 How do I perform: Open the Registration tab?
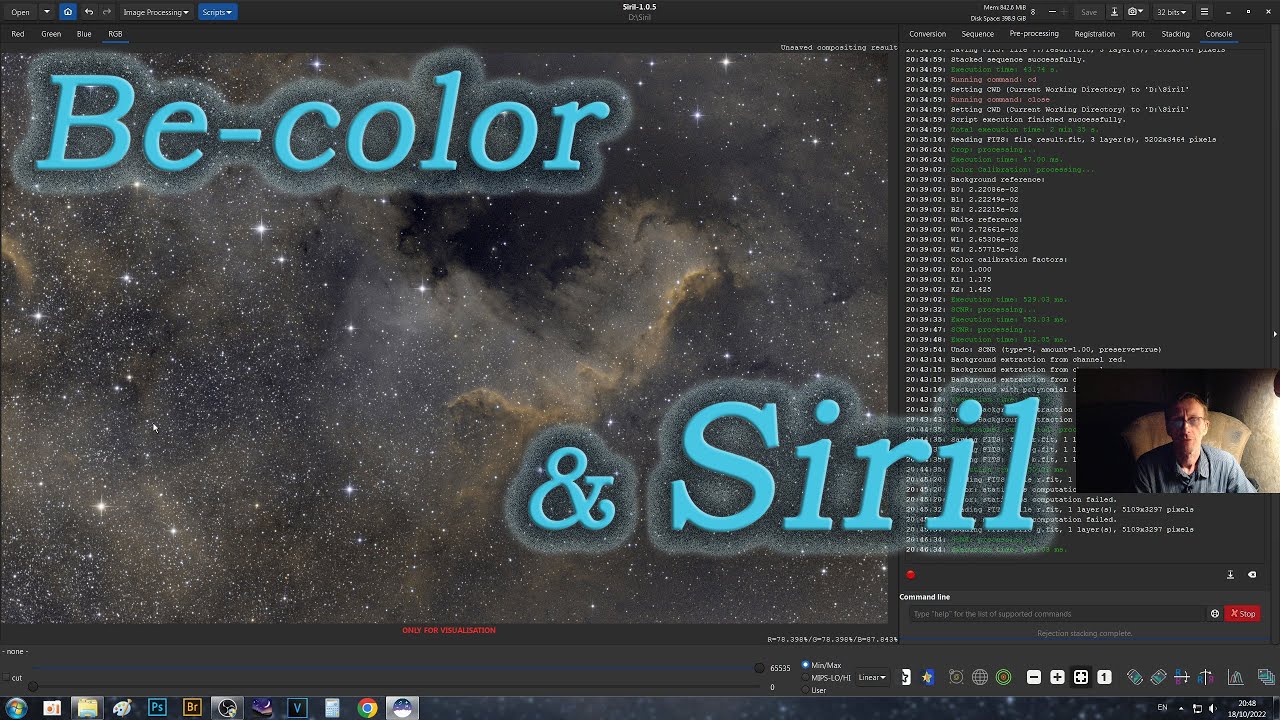(1094, 34)
